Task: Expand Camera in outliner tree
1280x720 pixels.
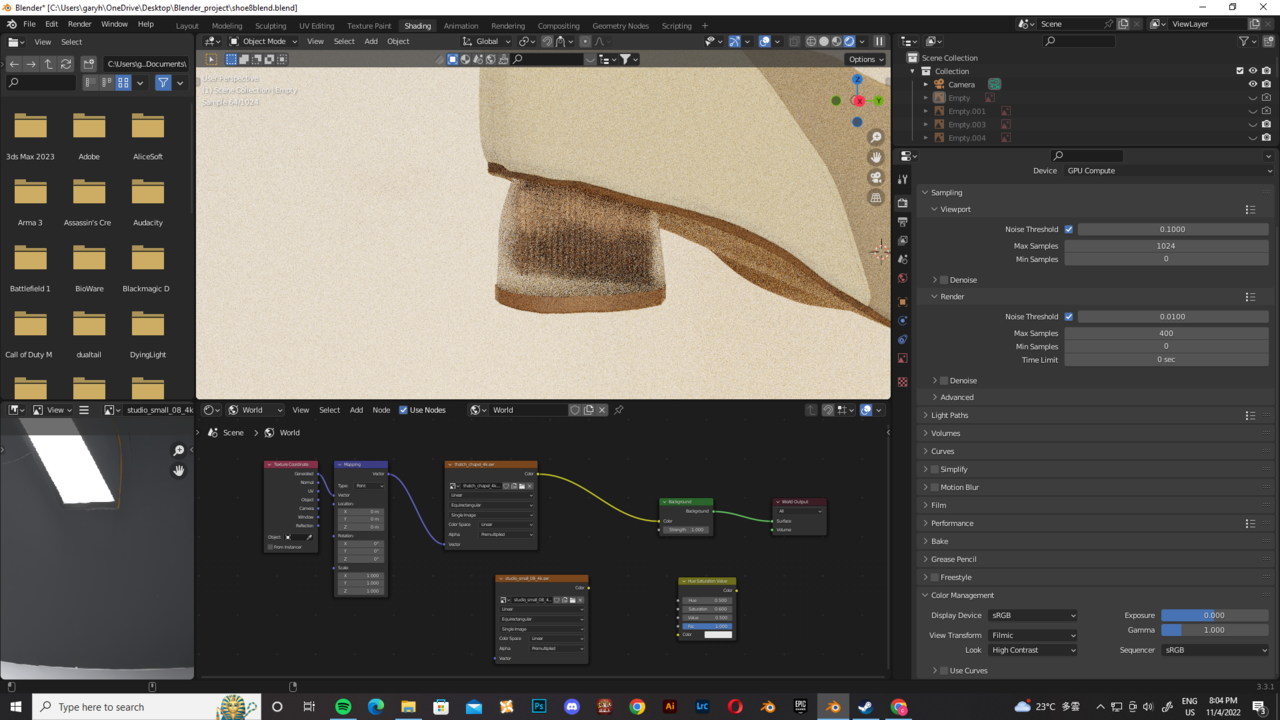Action: click(926, 85)
